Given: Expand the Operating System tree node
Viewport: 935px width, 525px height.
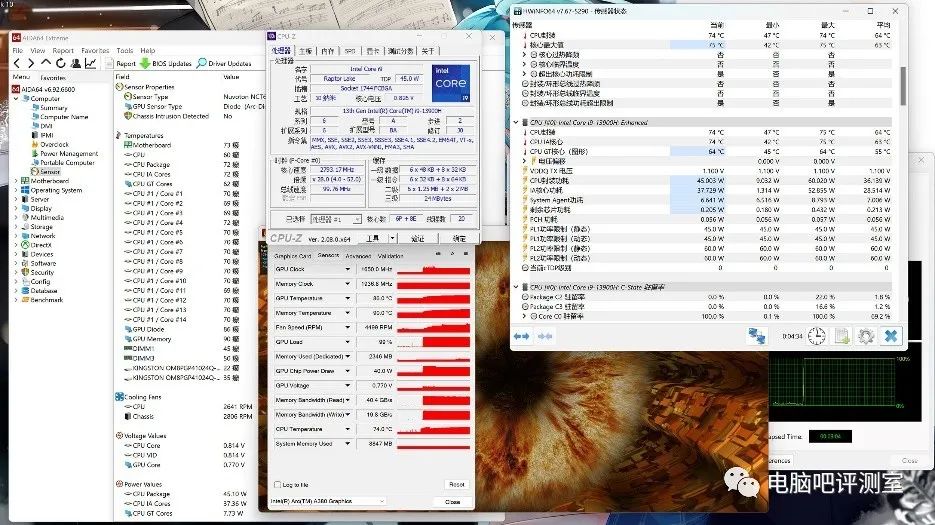Looking at the screenshot, I should pos(16,190).
